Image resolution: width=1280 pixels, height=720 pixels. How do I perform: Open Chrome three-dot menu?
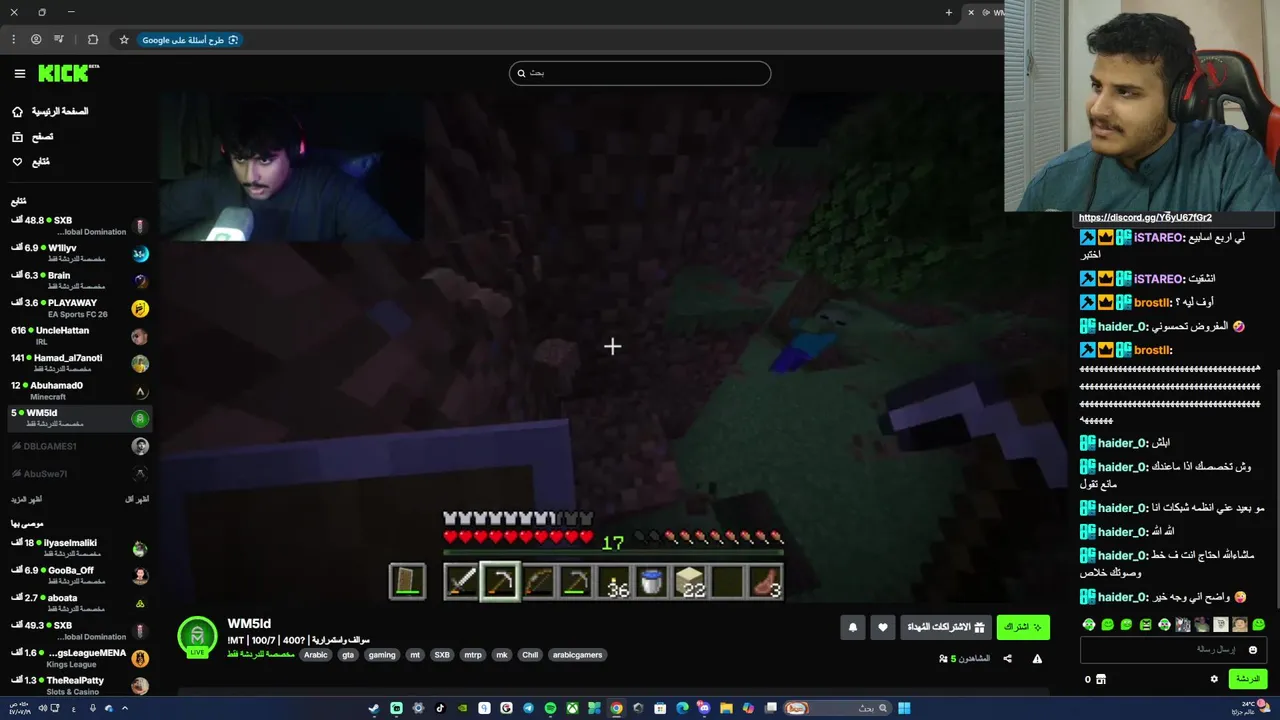coord(13,40)
